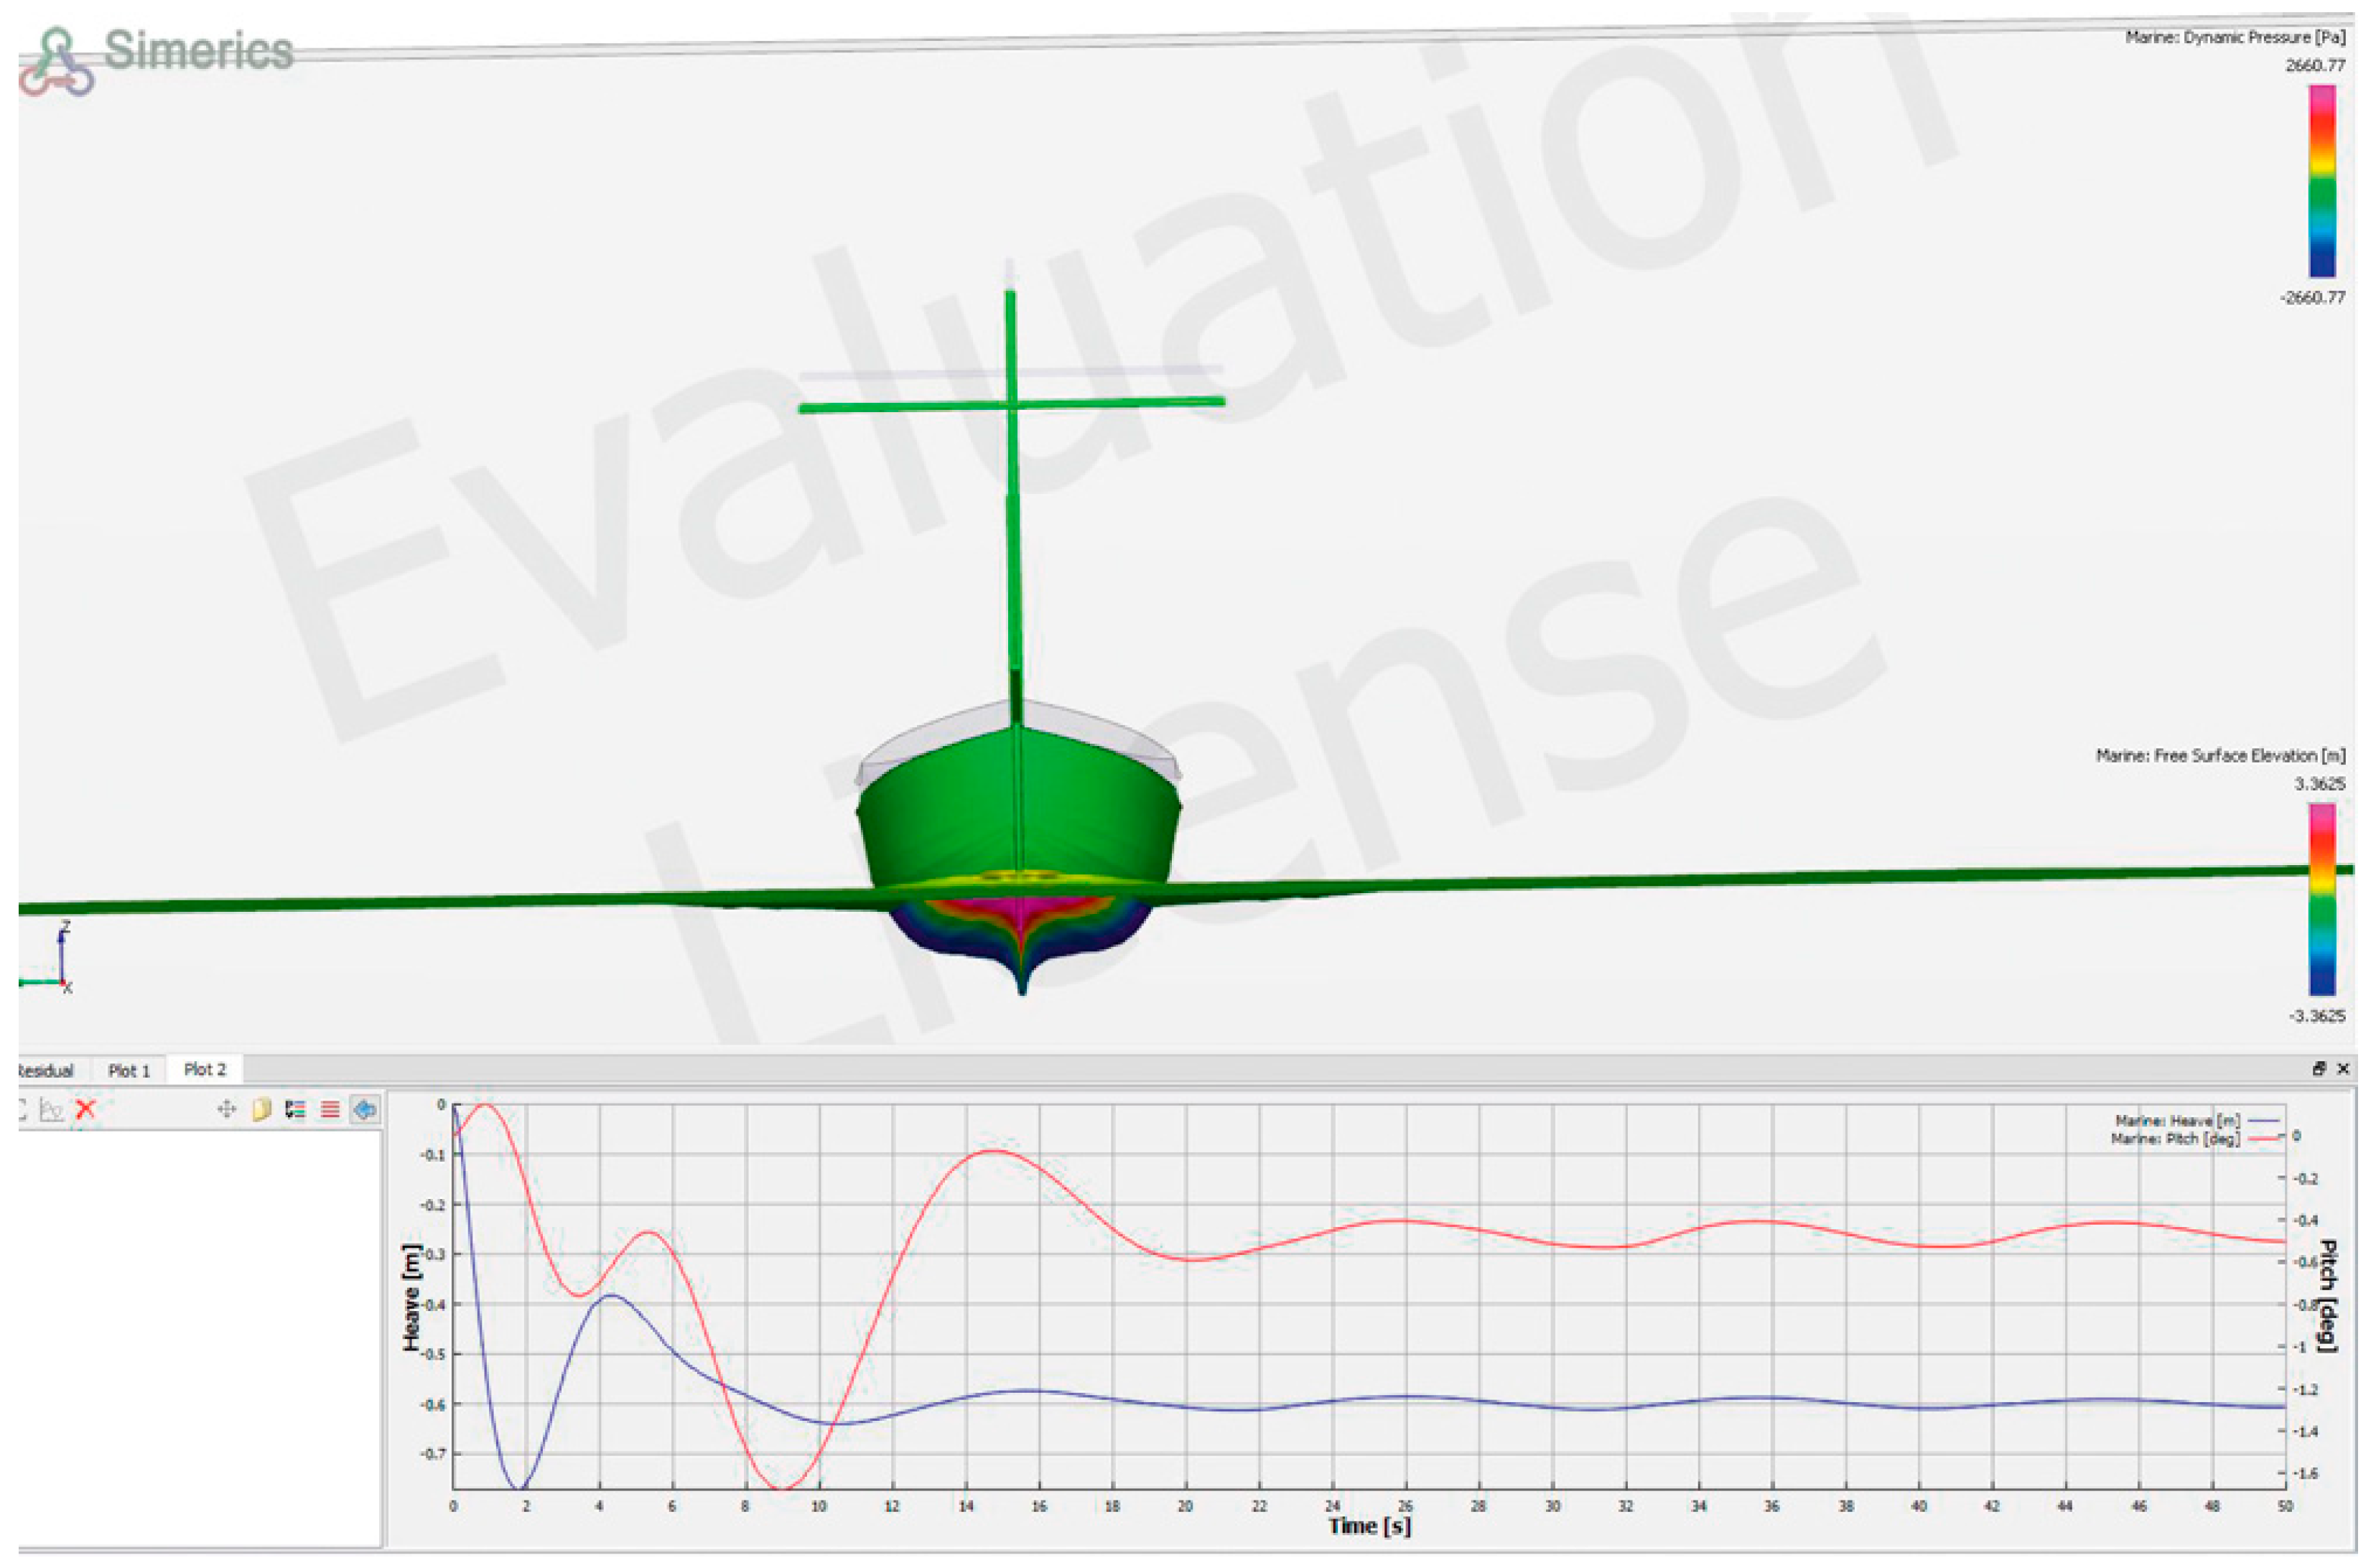The width and height of the screenshot is (2371, 1568).
Task: Close the plot panel
Action: 2342,1069
